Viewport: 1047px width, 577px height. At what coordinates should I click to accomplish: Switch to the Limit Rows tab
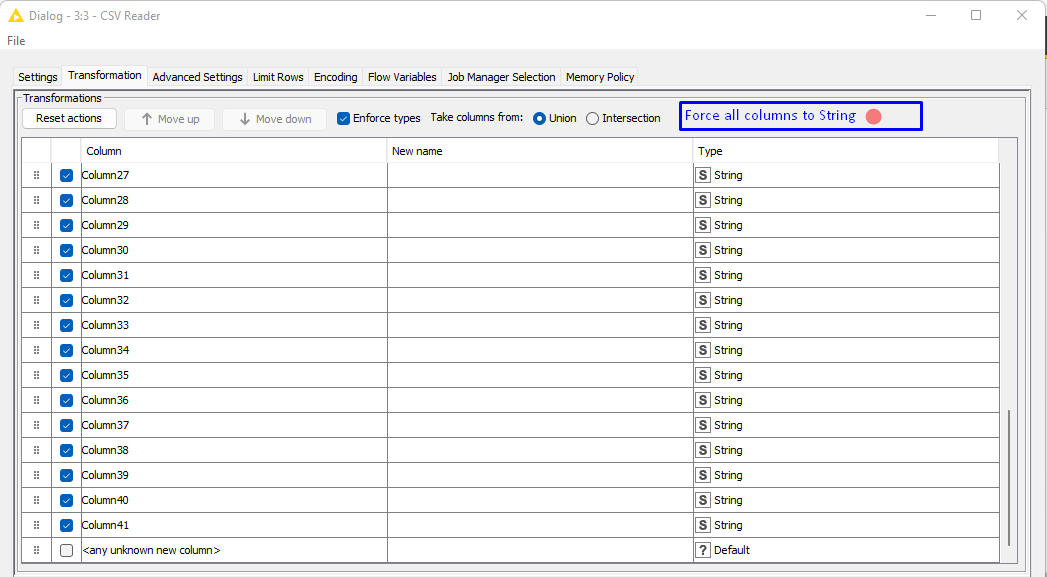point(278,77)
